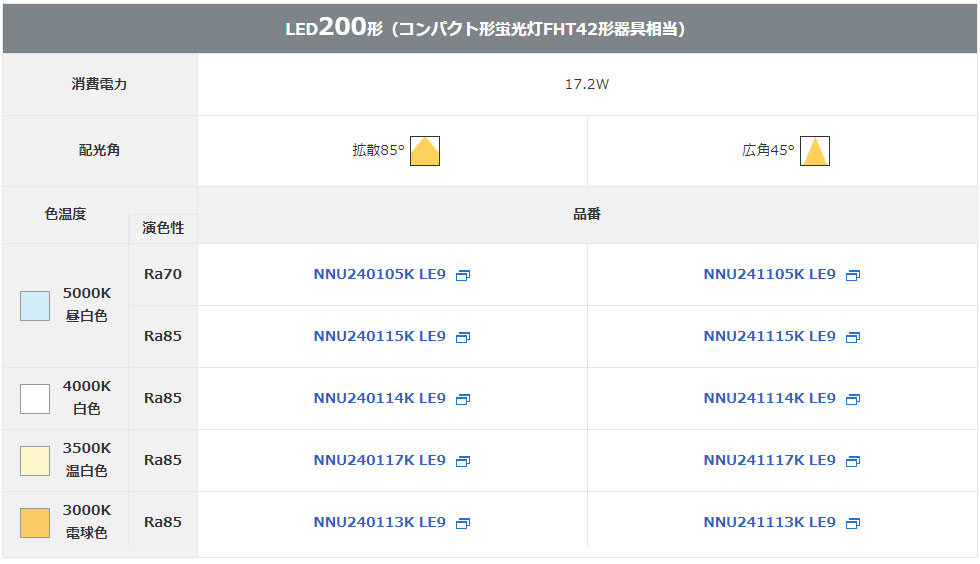The image size is (980, 564).
Task: Click new-window icon beside NNU241114K LE9
Action: click(x=852, y=399)
